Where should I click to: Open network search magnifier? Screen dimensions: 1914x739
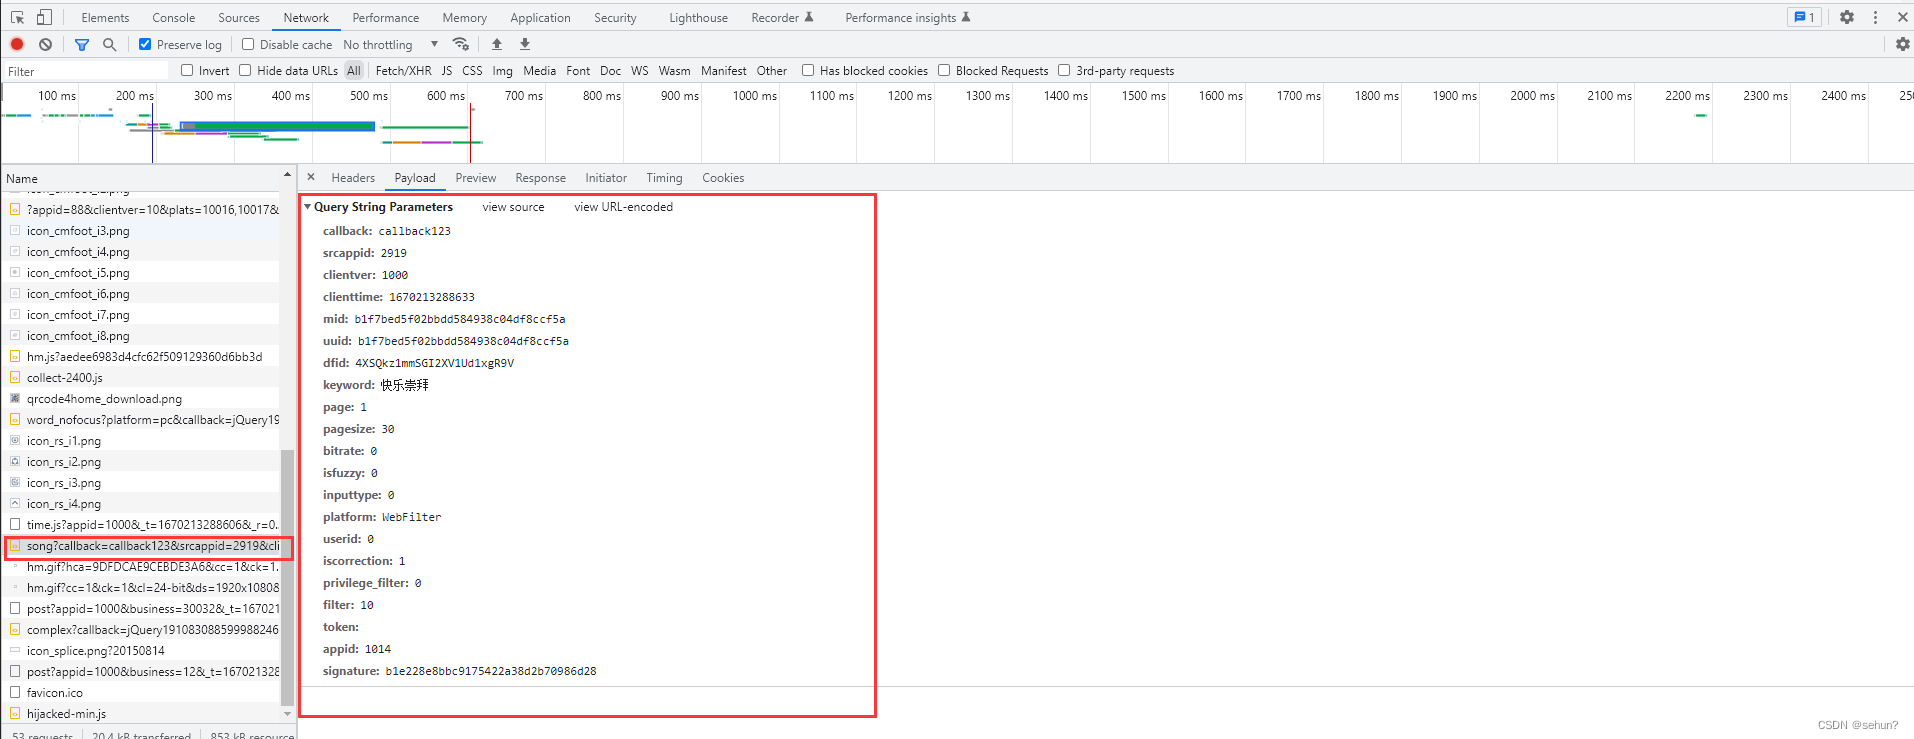[110, 44]
